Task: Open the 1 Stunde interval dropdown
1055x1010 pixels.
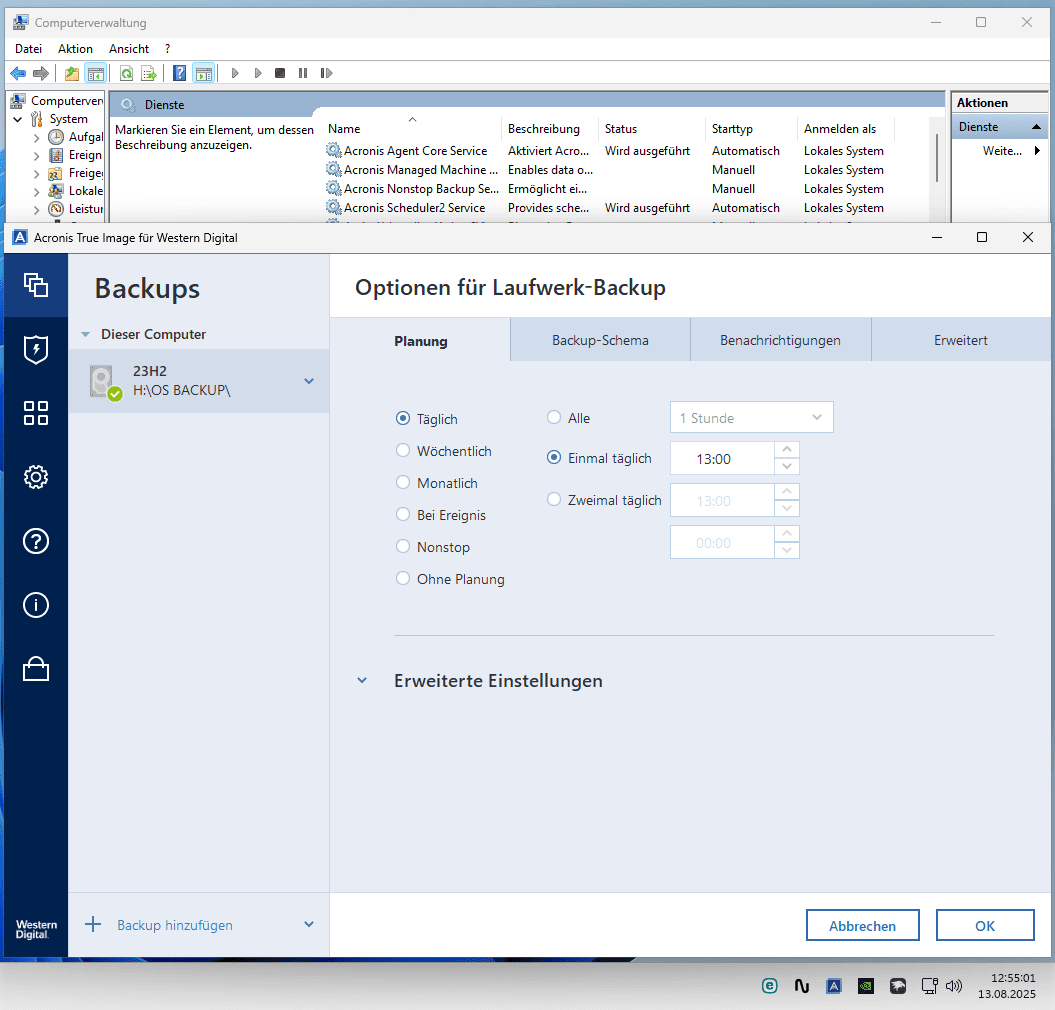Action: [752, 417]
